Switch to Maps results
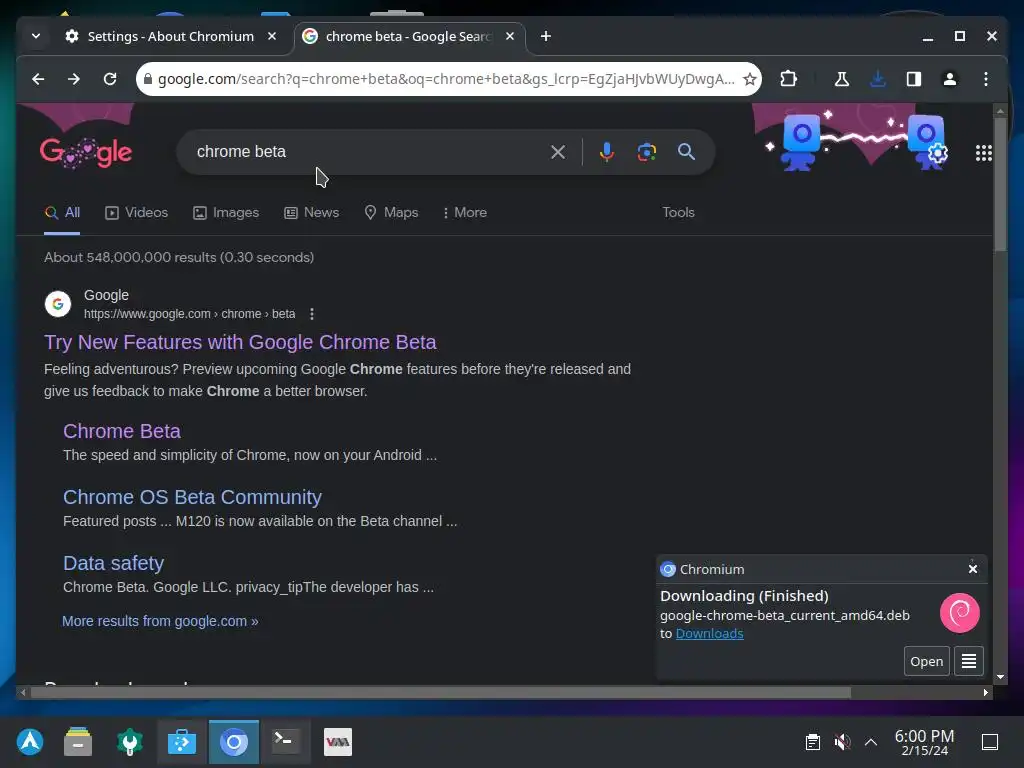 click(391, 213)
